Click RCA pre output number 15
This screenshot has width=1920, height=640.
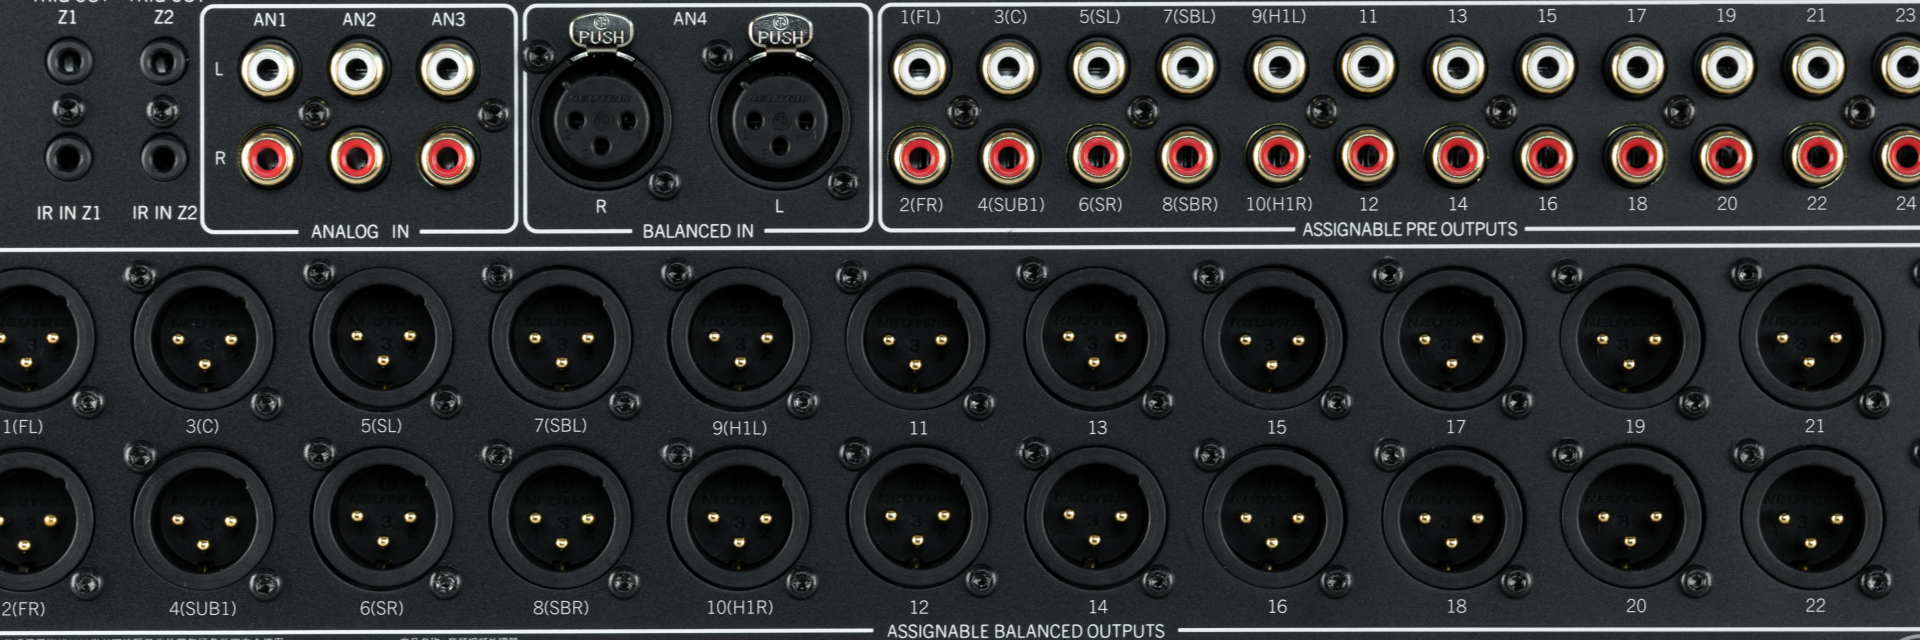click(x=1547, y=69)
